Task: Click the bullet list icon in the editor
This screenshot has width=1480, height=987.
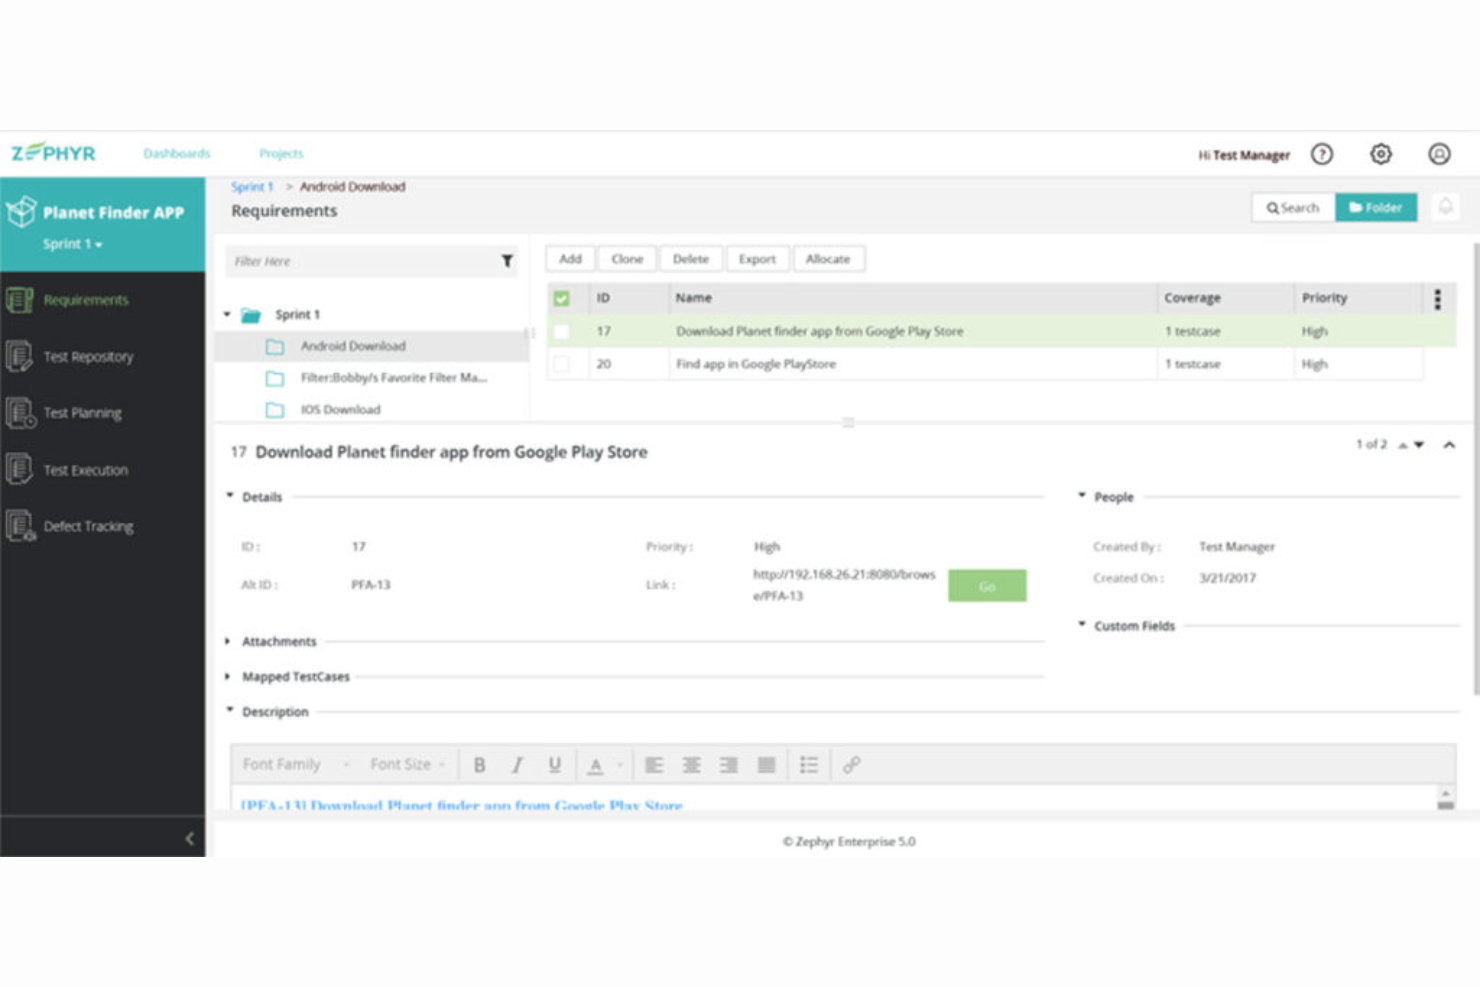Action: click(810, 764)
